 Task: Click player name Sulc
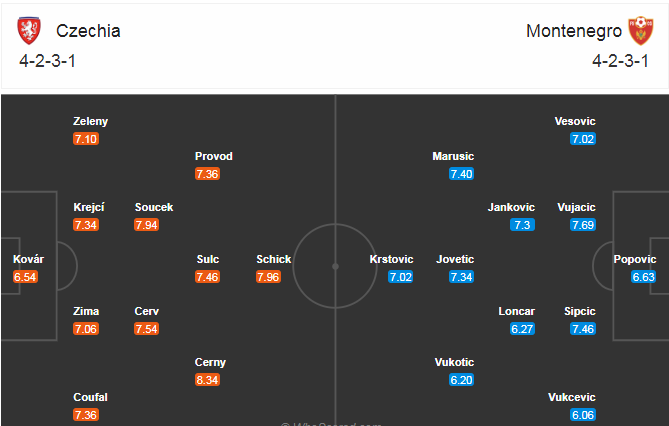click(x=208, y=259)
